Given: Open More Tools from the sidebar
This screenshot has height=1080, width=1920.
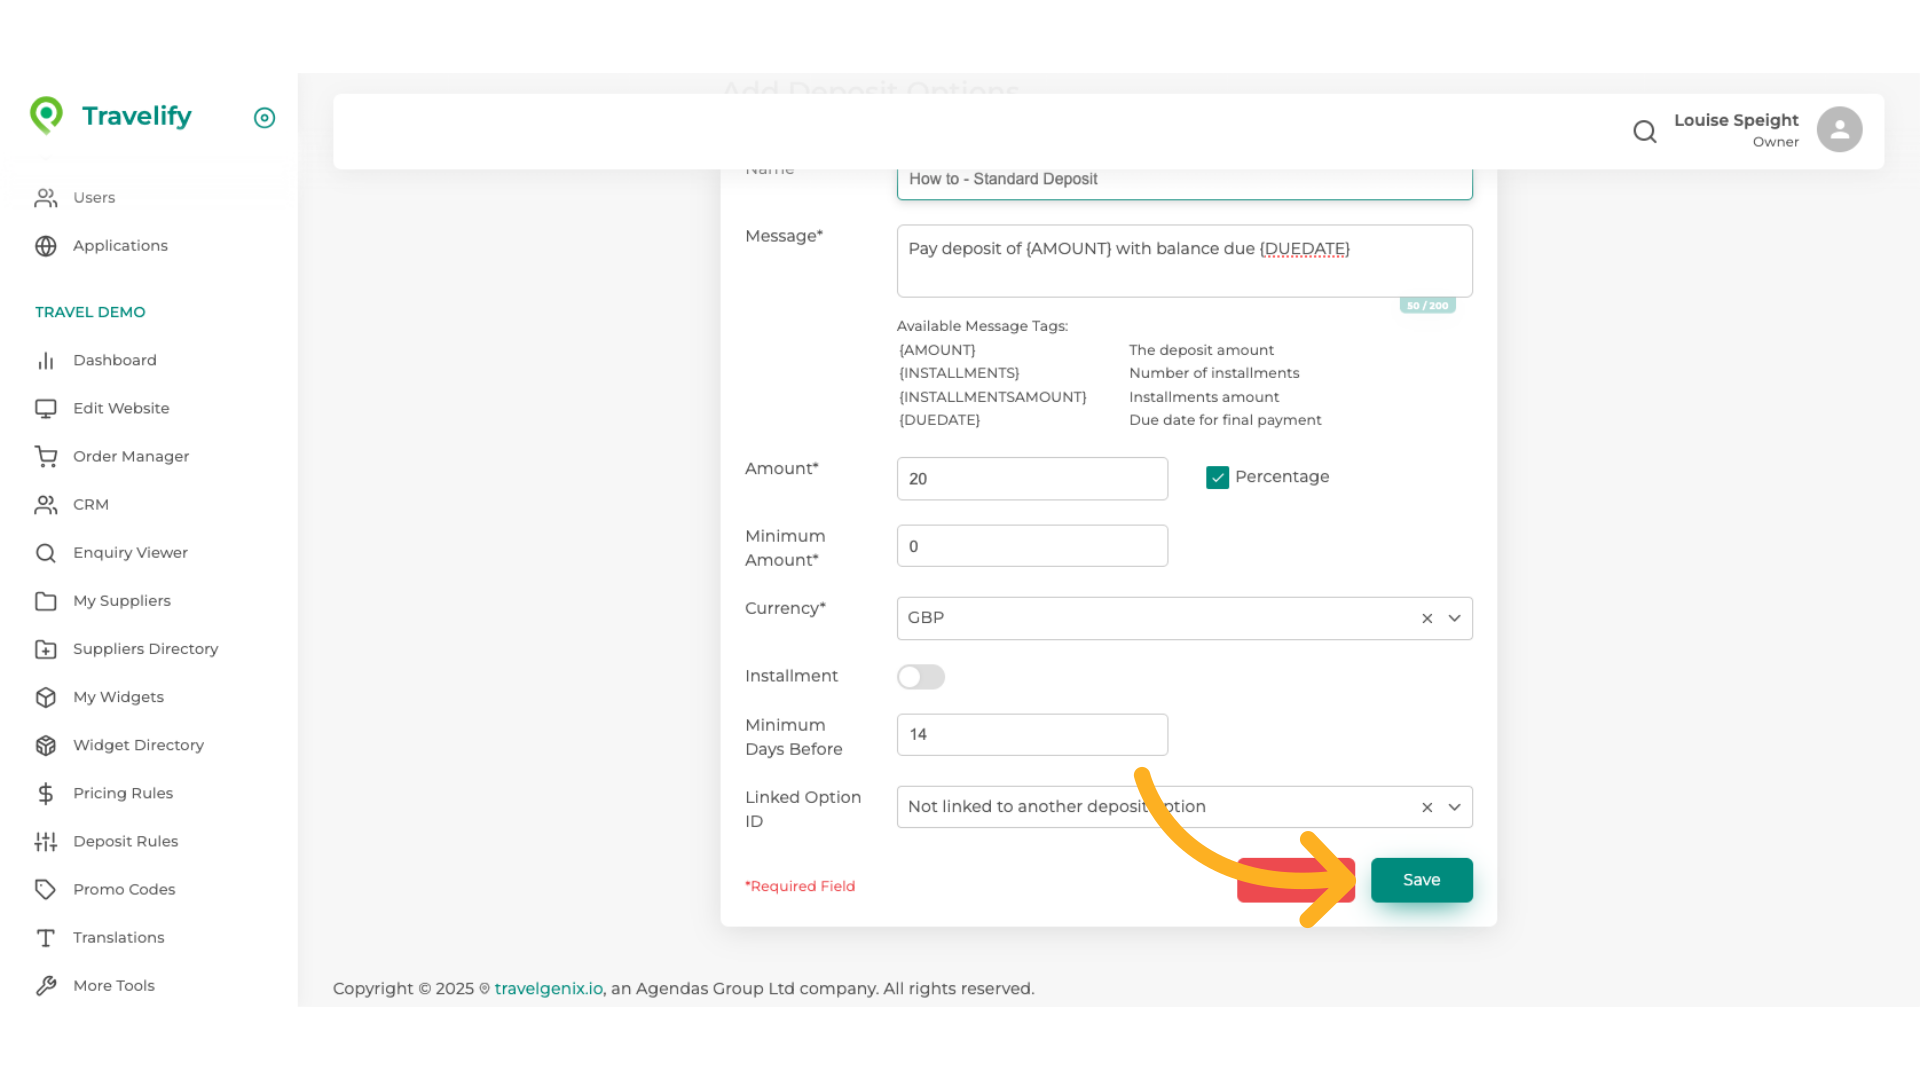Looking at the screenshot, I should [x=114, y=985].
